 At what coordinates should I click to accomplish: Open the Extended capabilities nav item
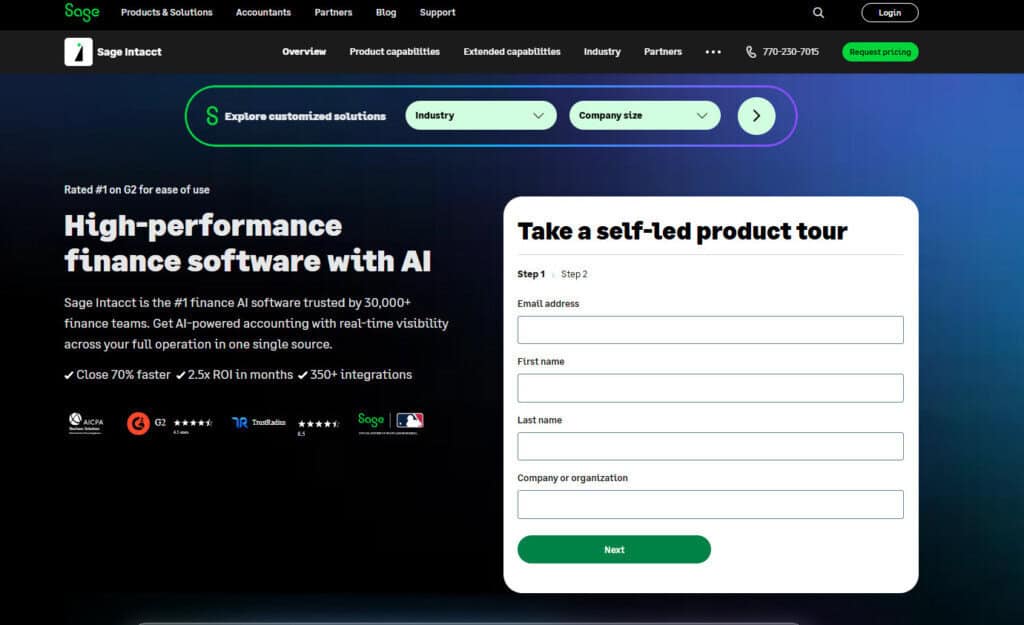(x=511, y=52)
